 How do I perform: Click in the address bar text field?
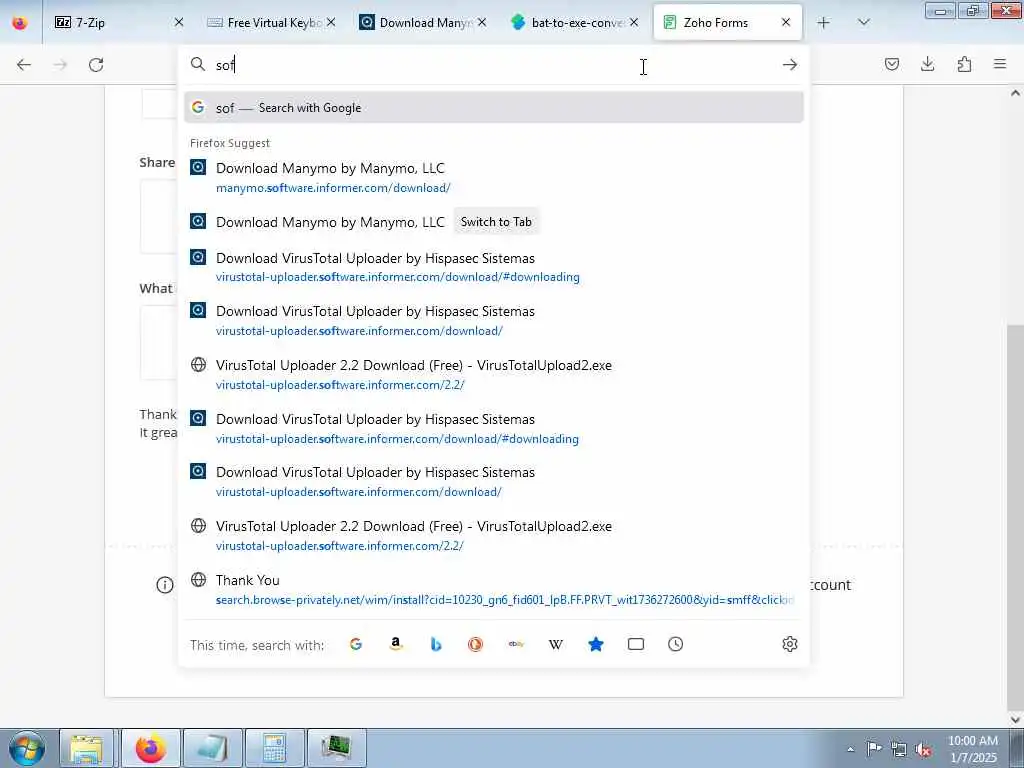(x=493, y=65)
